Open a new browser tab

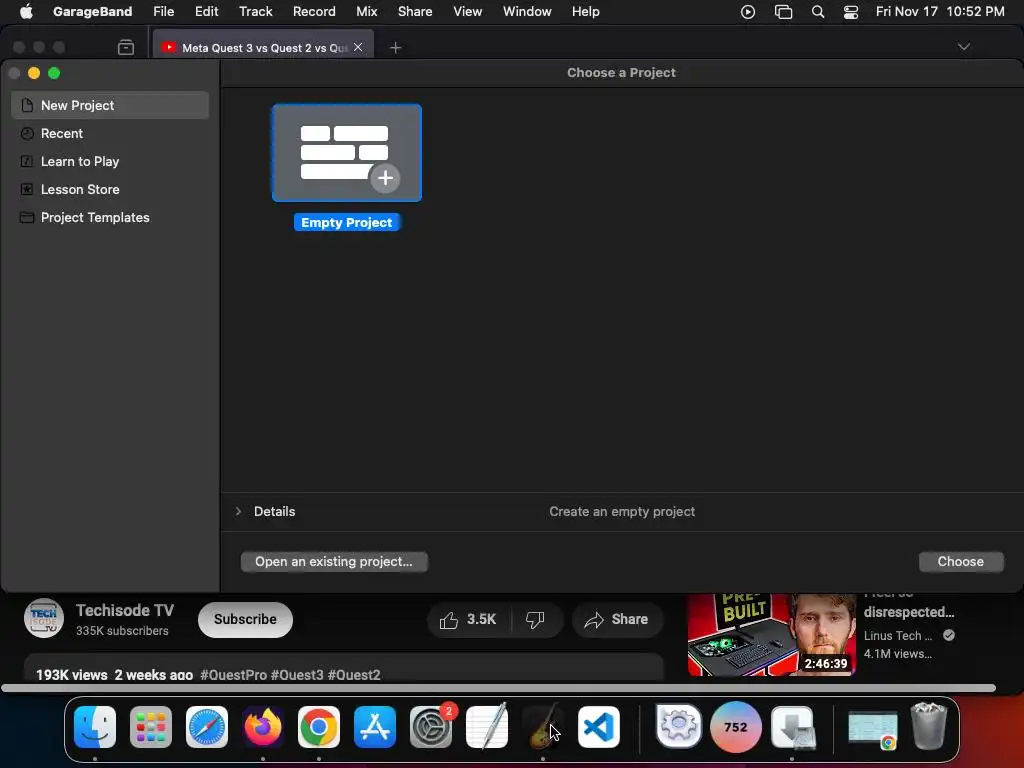(x=395, y=47)
